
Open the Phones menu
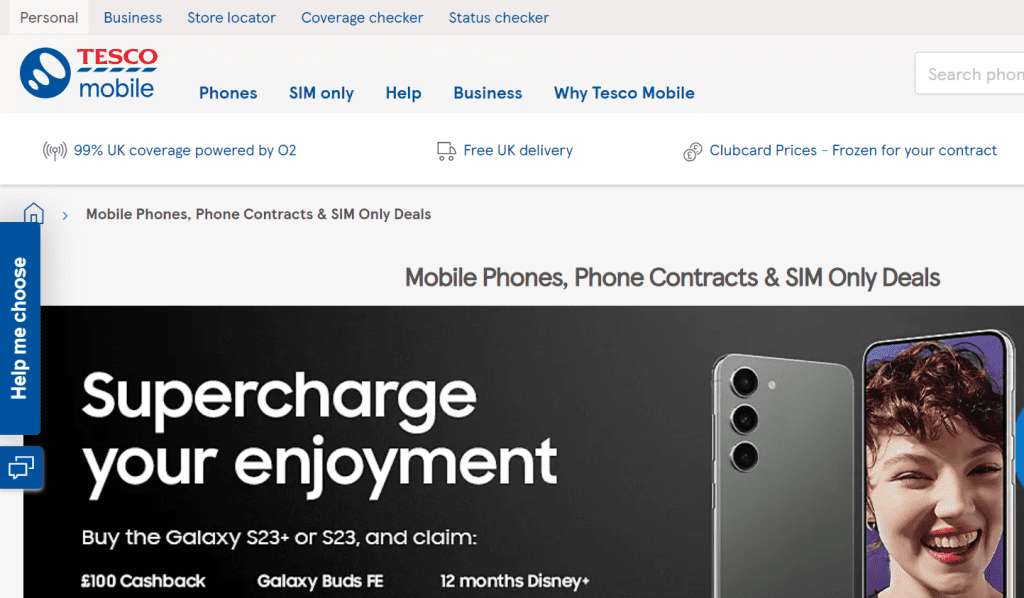tap(228, 93)
